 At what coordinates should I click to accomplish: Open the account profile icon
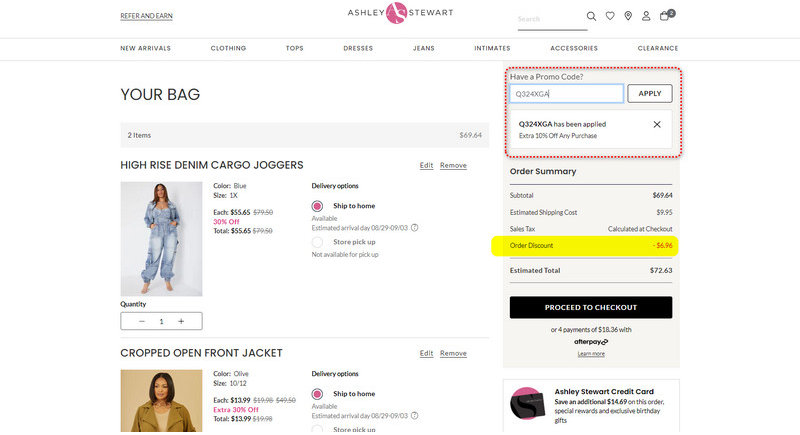(646, 16)
